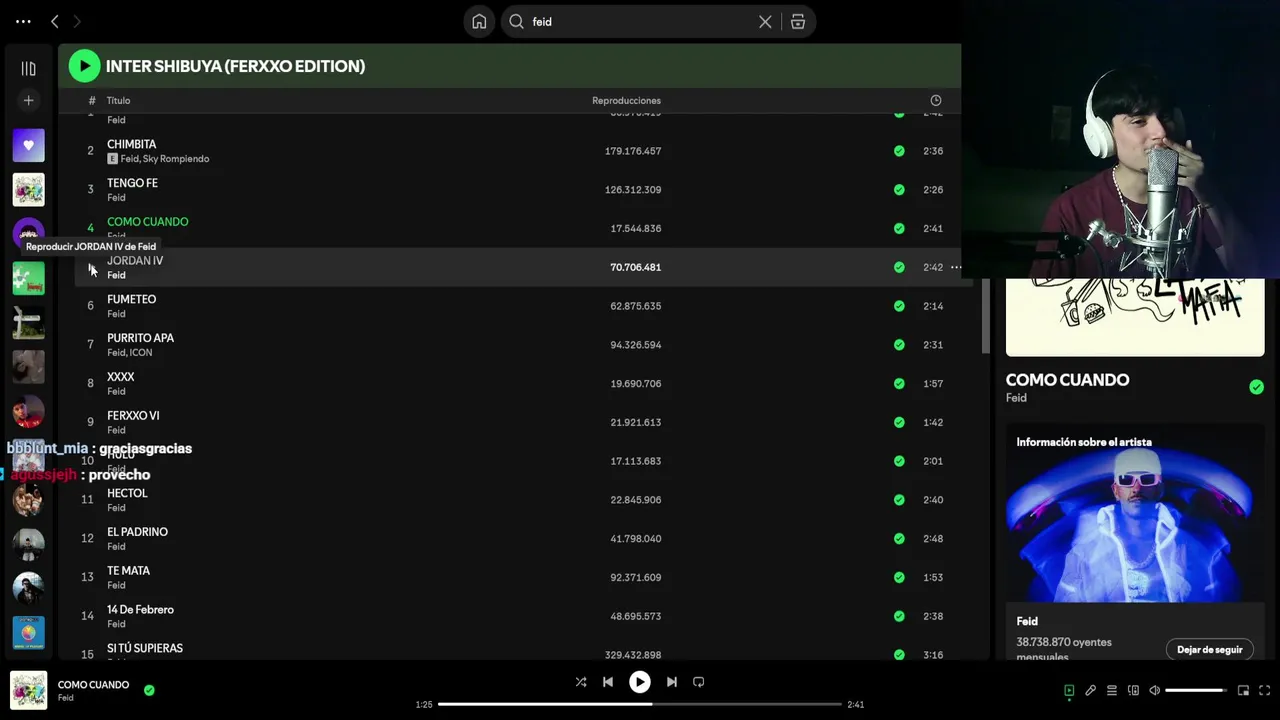Open the three-dot app menu

click(x=23, y=21)
